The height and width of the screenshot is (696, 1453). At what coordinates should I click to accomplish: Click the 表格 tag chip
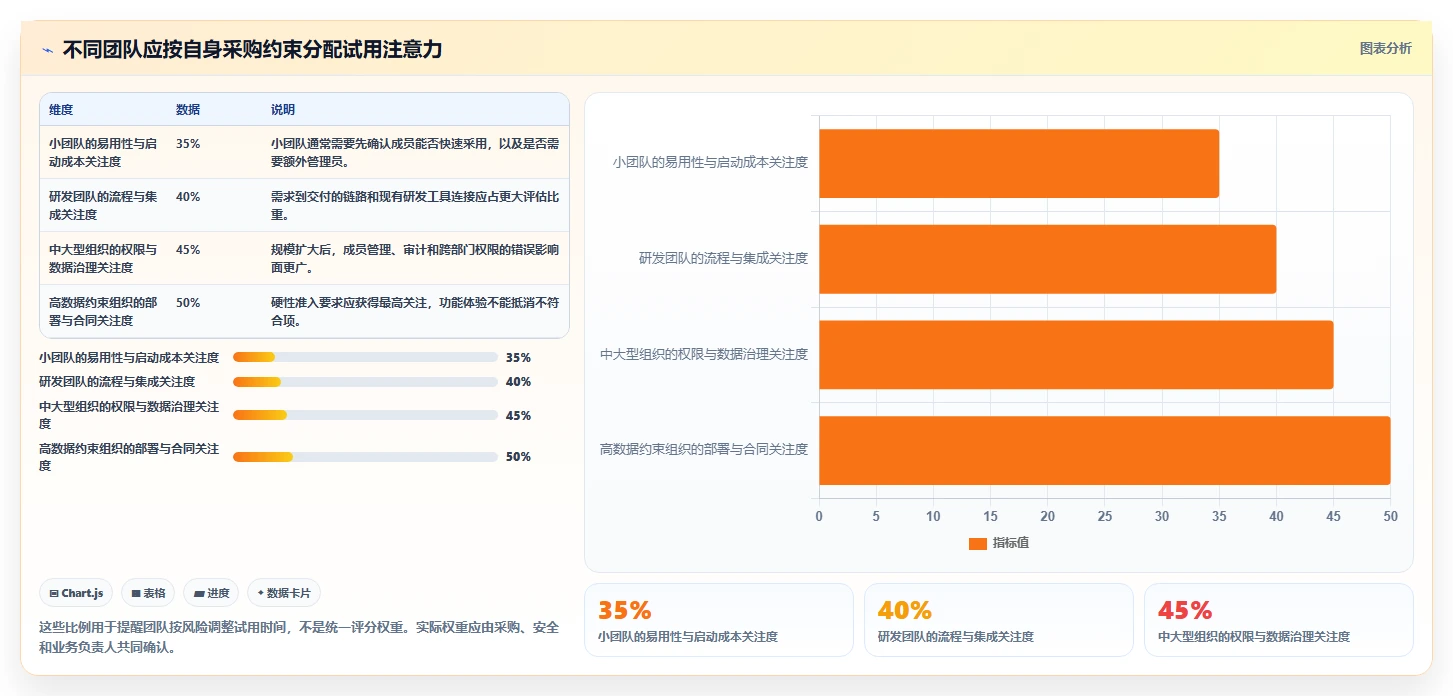click(x=148, y=593)
